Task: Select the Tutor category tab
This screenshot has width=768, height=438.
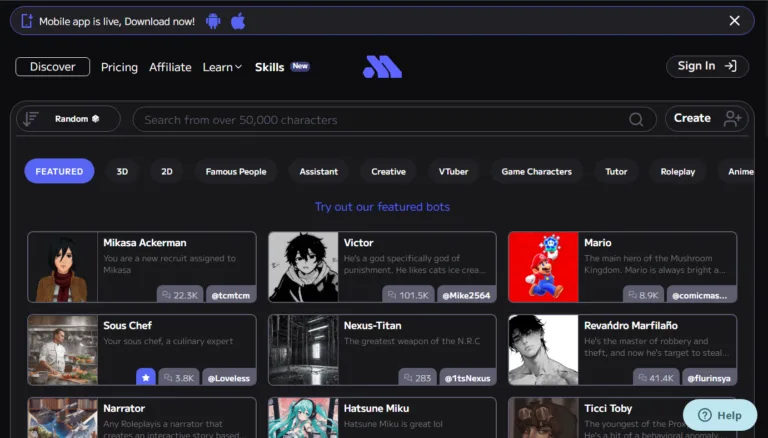Action: point(616,171)
